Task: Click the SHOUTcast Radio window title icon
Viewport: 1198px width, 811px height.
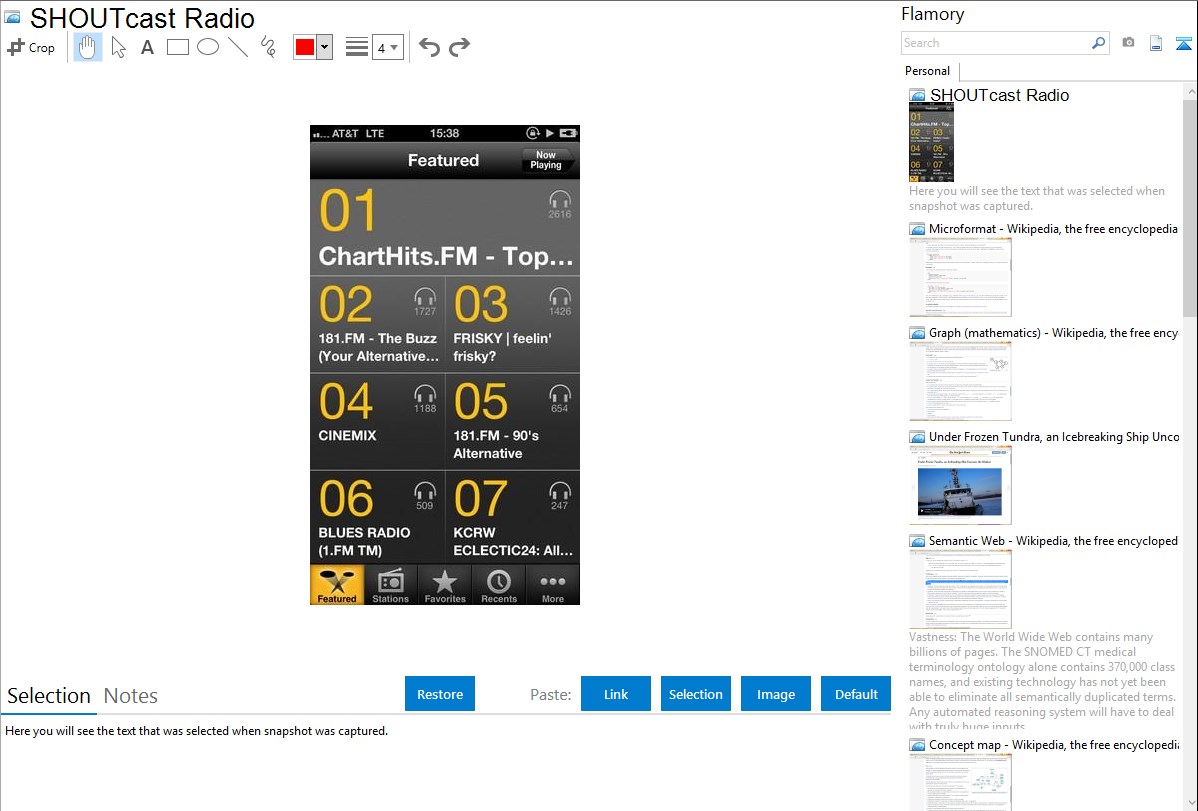Action: [x=12, y=17]
